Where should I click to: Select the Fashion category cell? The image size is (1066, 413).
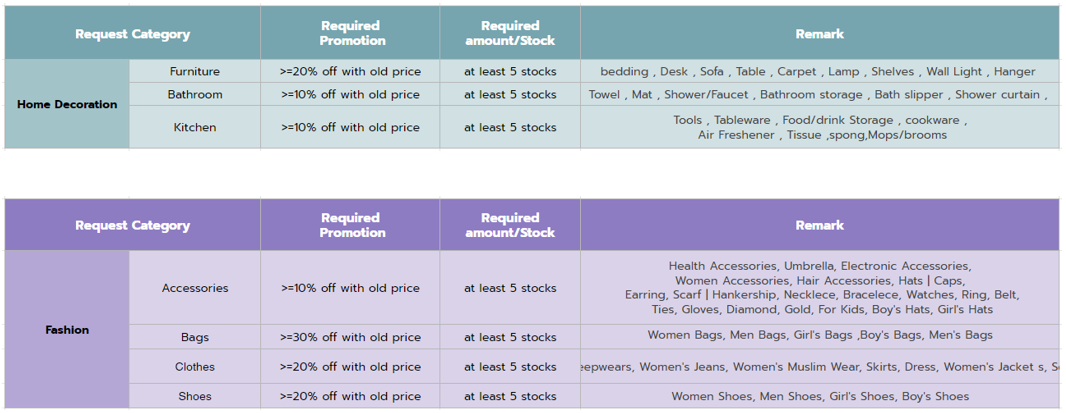pos(67,330)
